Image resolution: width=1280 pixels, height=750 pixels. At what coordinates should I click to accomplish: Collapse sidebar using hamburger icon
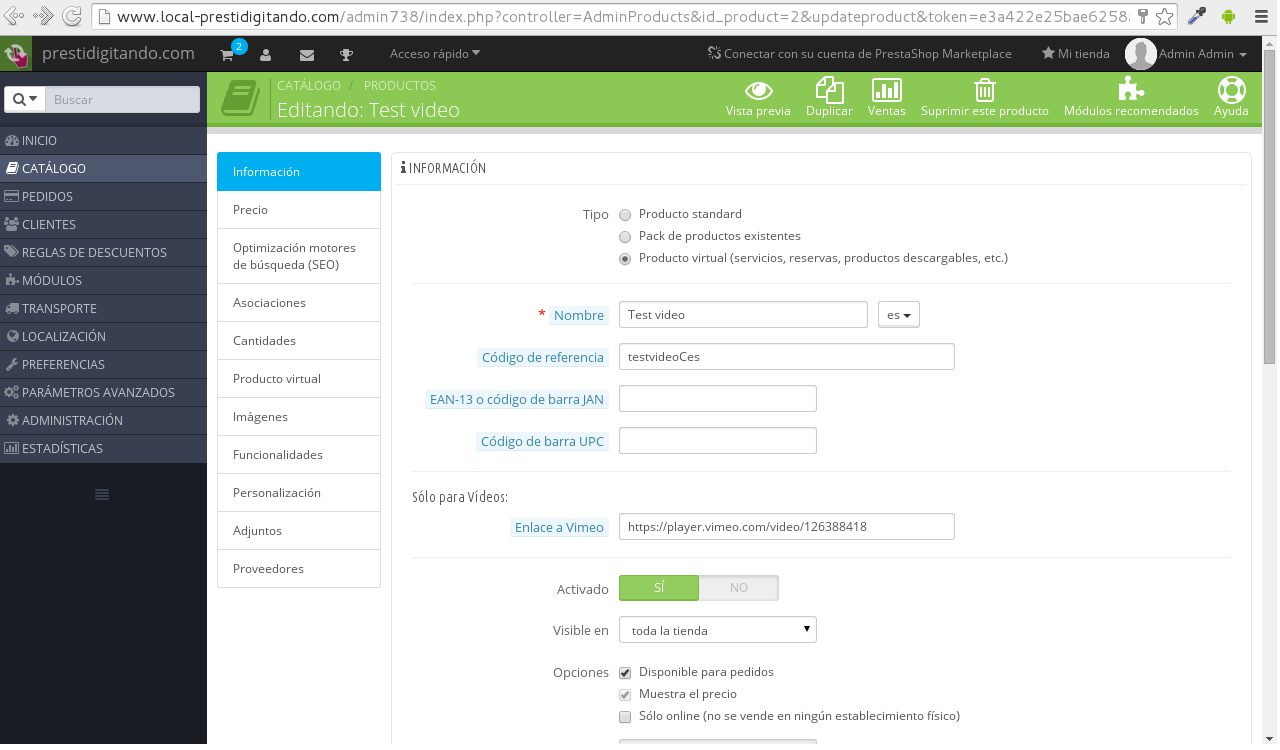point(102,494)
